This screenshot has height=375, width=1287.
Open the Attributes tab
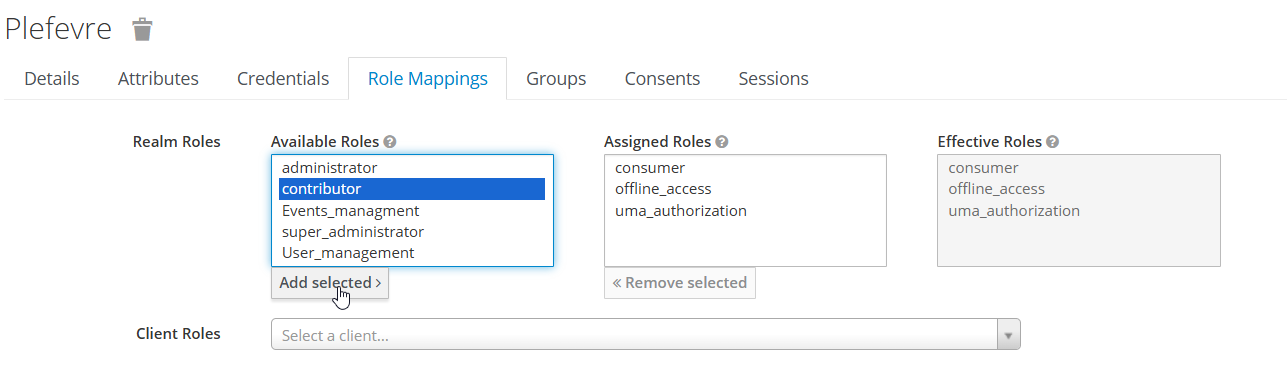158,78
